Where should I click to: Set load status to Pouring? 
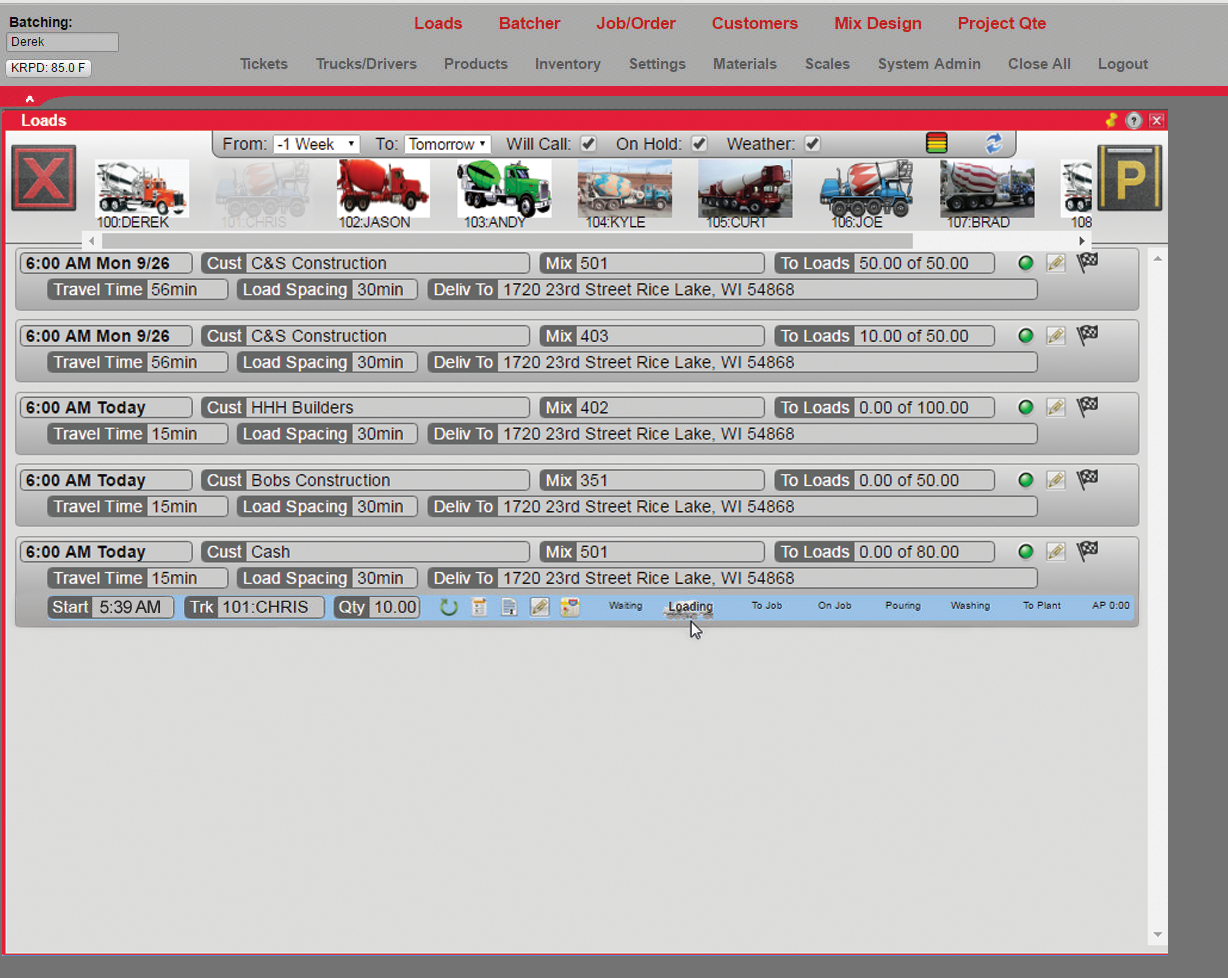pos(902,606)
